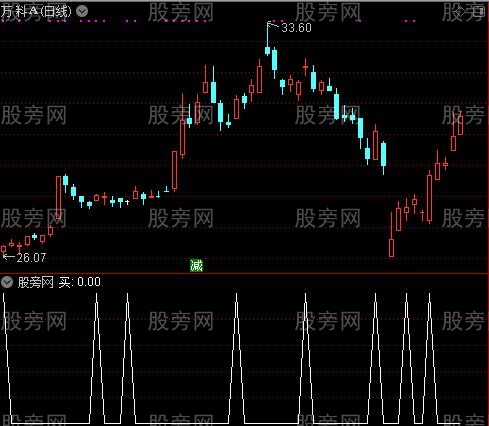Select the 万科A(日线) chart title text
Screen dimensions: 489x426
coord(36,12)
